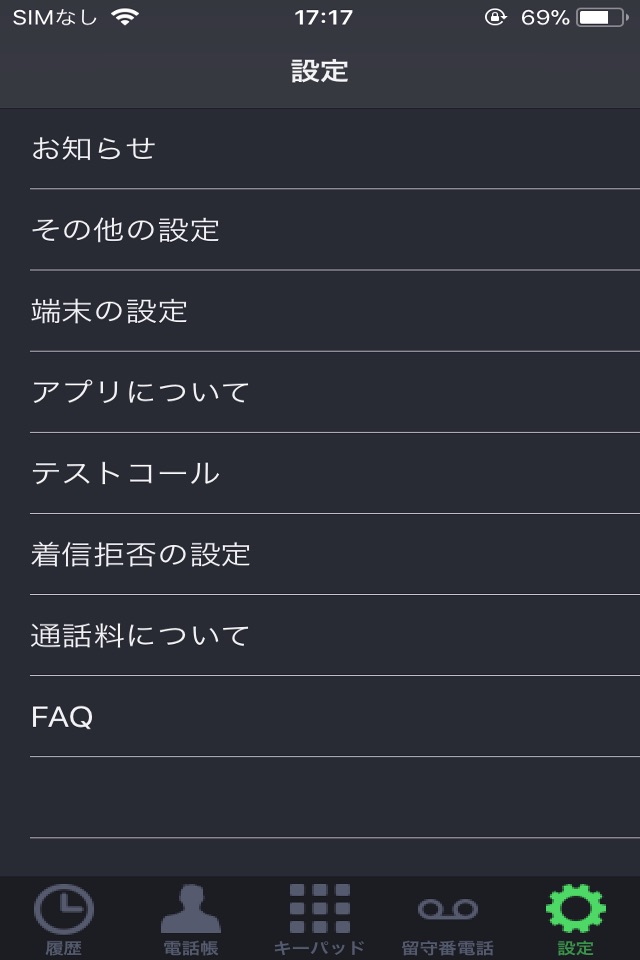Tap the Wi-Fi signal icon in status bar
Screen dimensions: 640x960
[x=126, y=17]
